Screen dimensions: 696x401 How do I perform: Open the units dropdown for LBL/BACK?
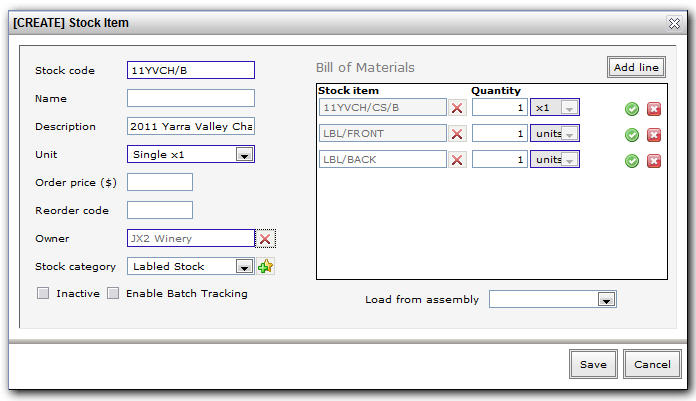(x=555, y=159)
